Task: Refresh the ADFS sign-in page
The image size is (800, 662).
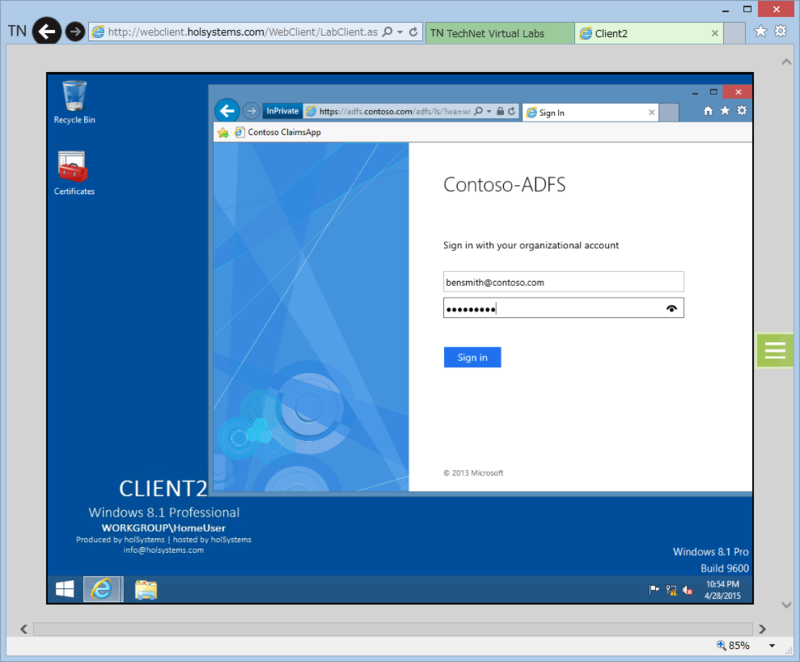Action: coord(511,111)
